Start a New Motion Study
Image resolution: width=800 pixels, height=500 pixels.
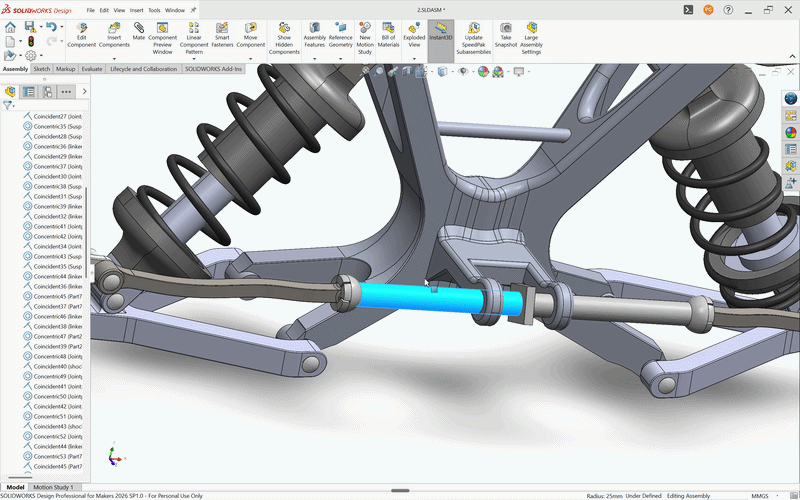[x=365, y=38]
